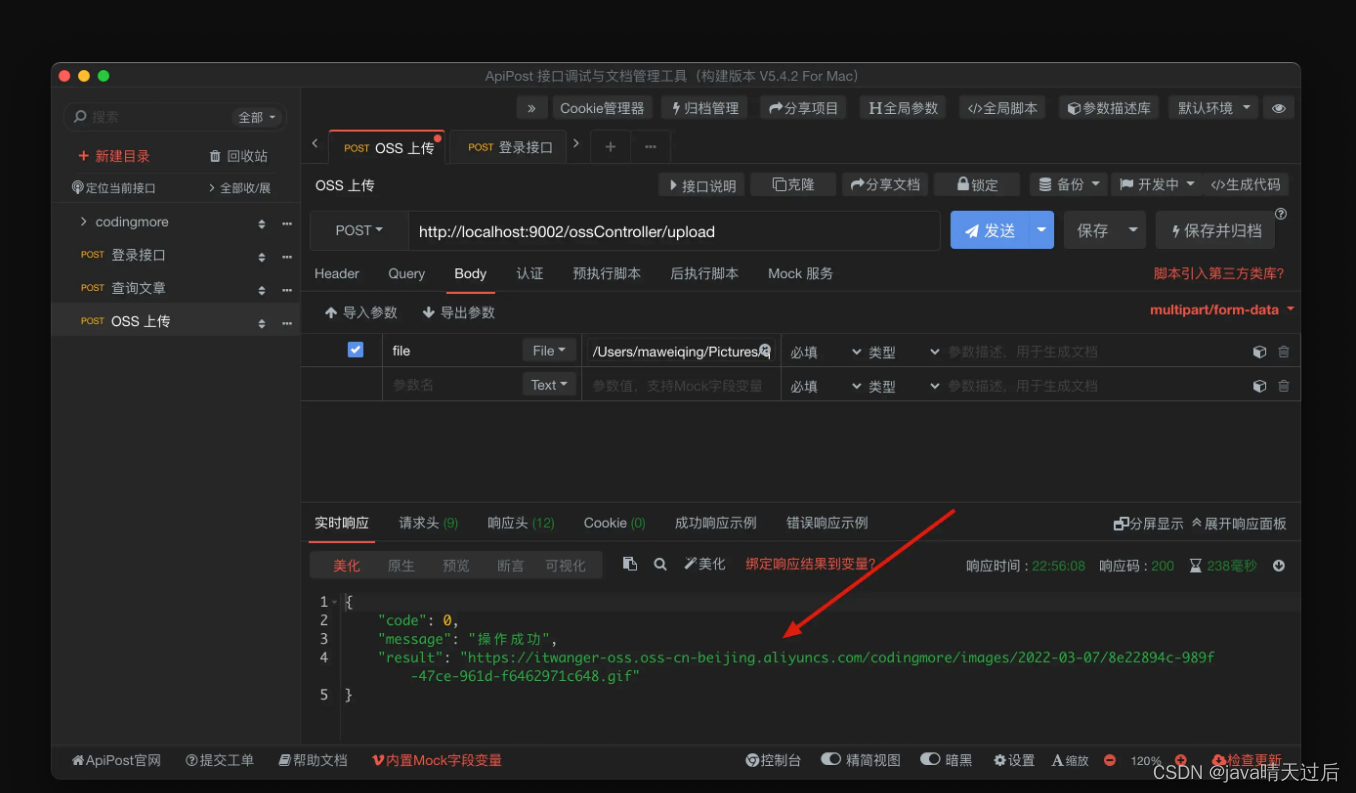The height and width of the screenshot is (793, 1356).
Task: Open the 全局脚本 editor
Action: click(1002, 107)
